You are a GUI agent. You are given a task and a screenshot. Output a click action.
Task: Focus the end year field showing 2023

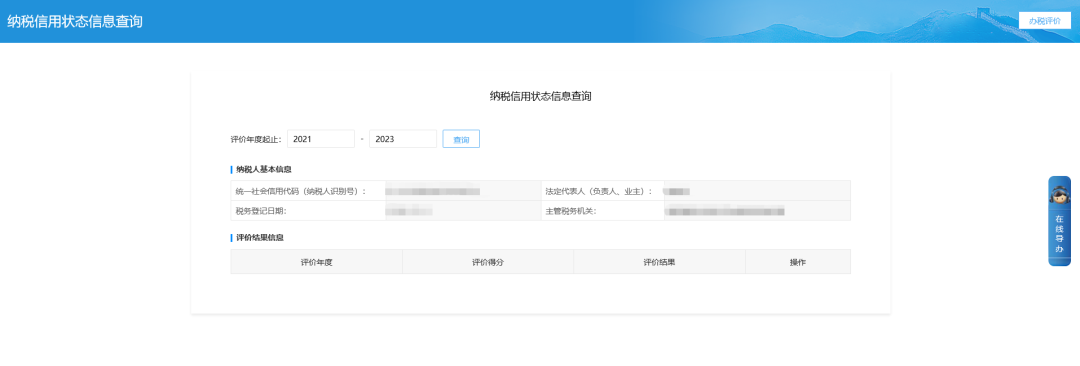[x=403, y=139]
